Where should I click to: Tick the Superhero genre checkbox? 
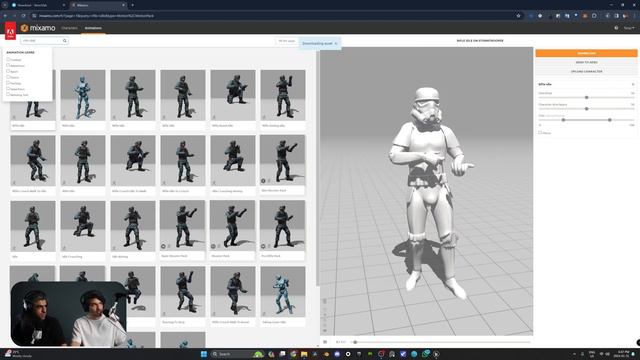point(8,88)
